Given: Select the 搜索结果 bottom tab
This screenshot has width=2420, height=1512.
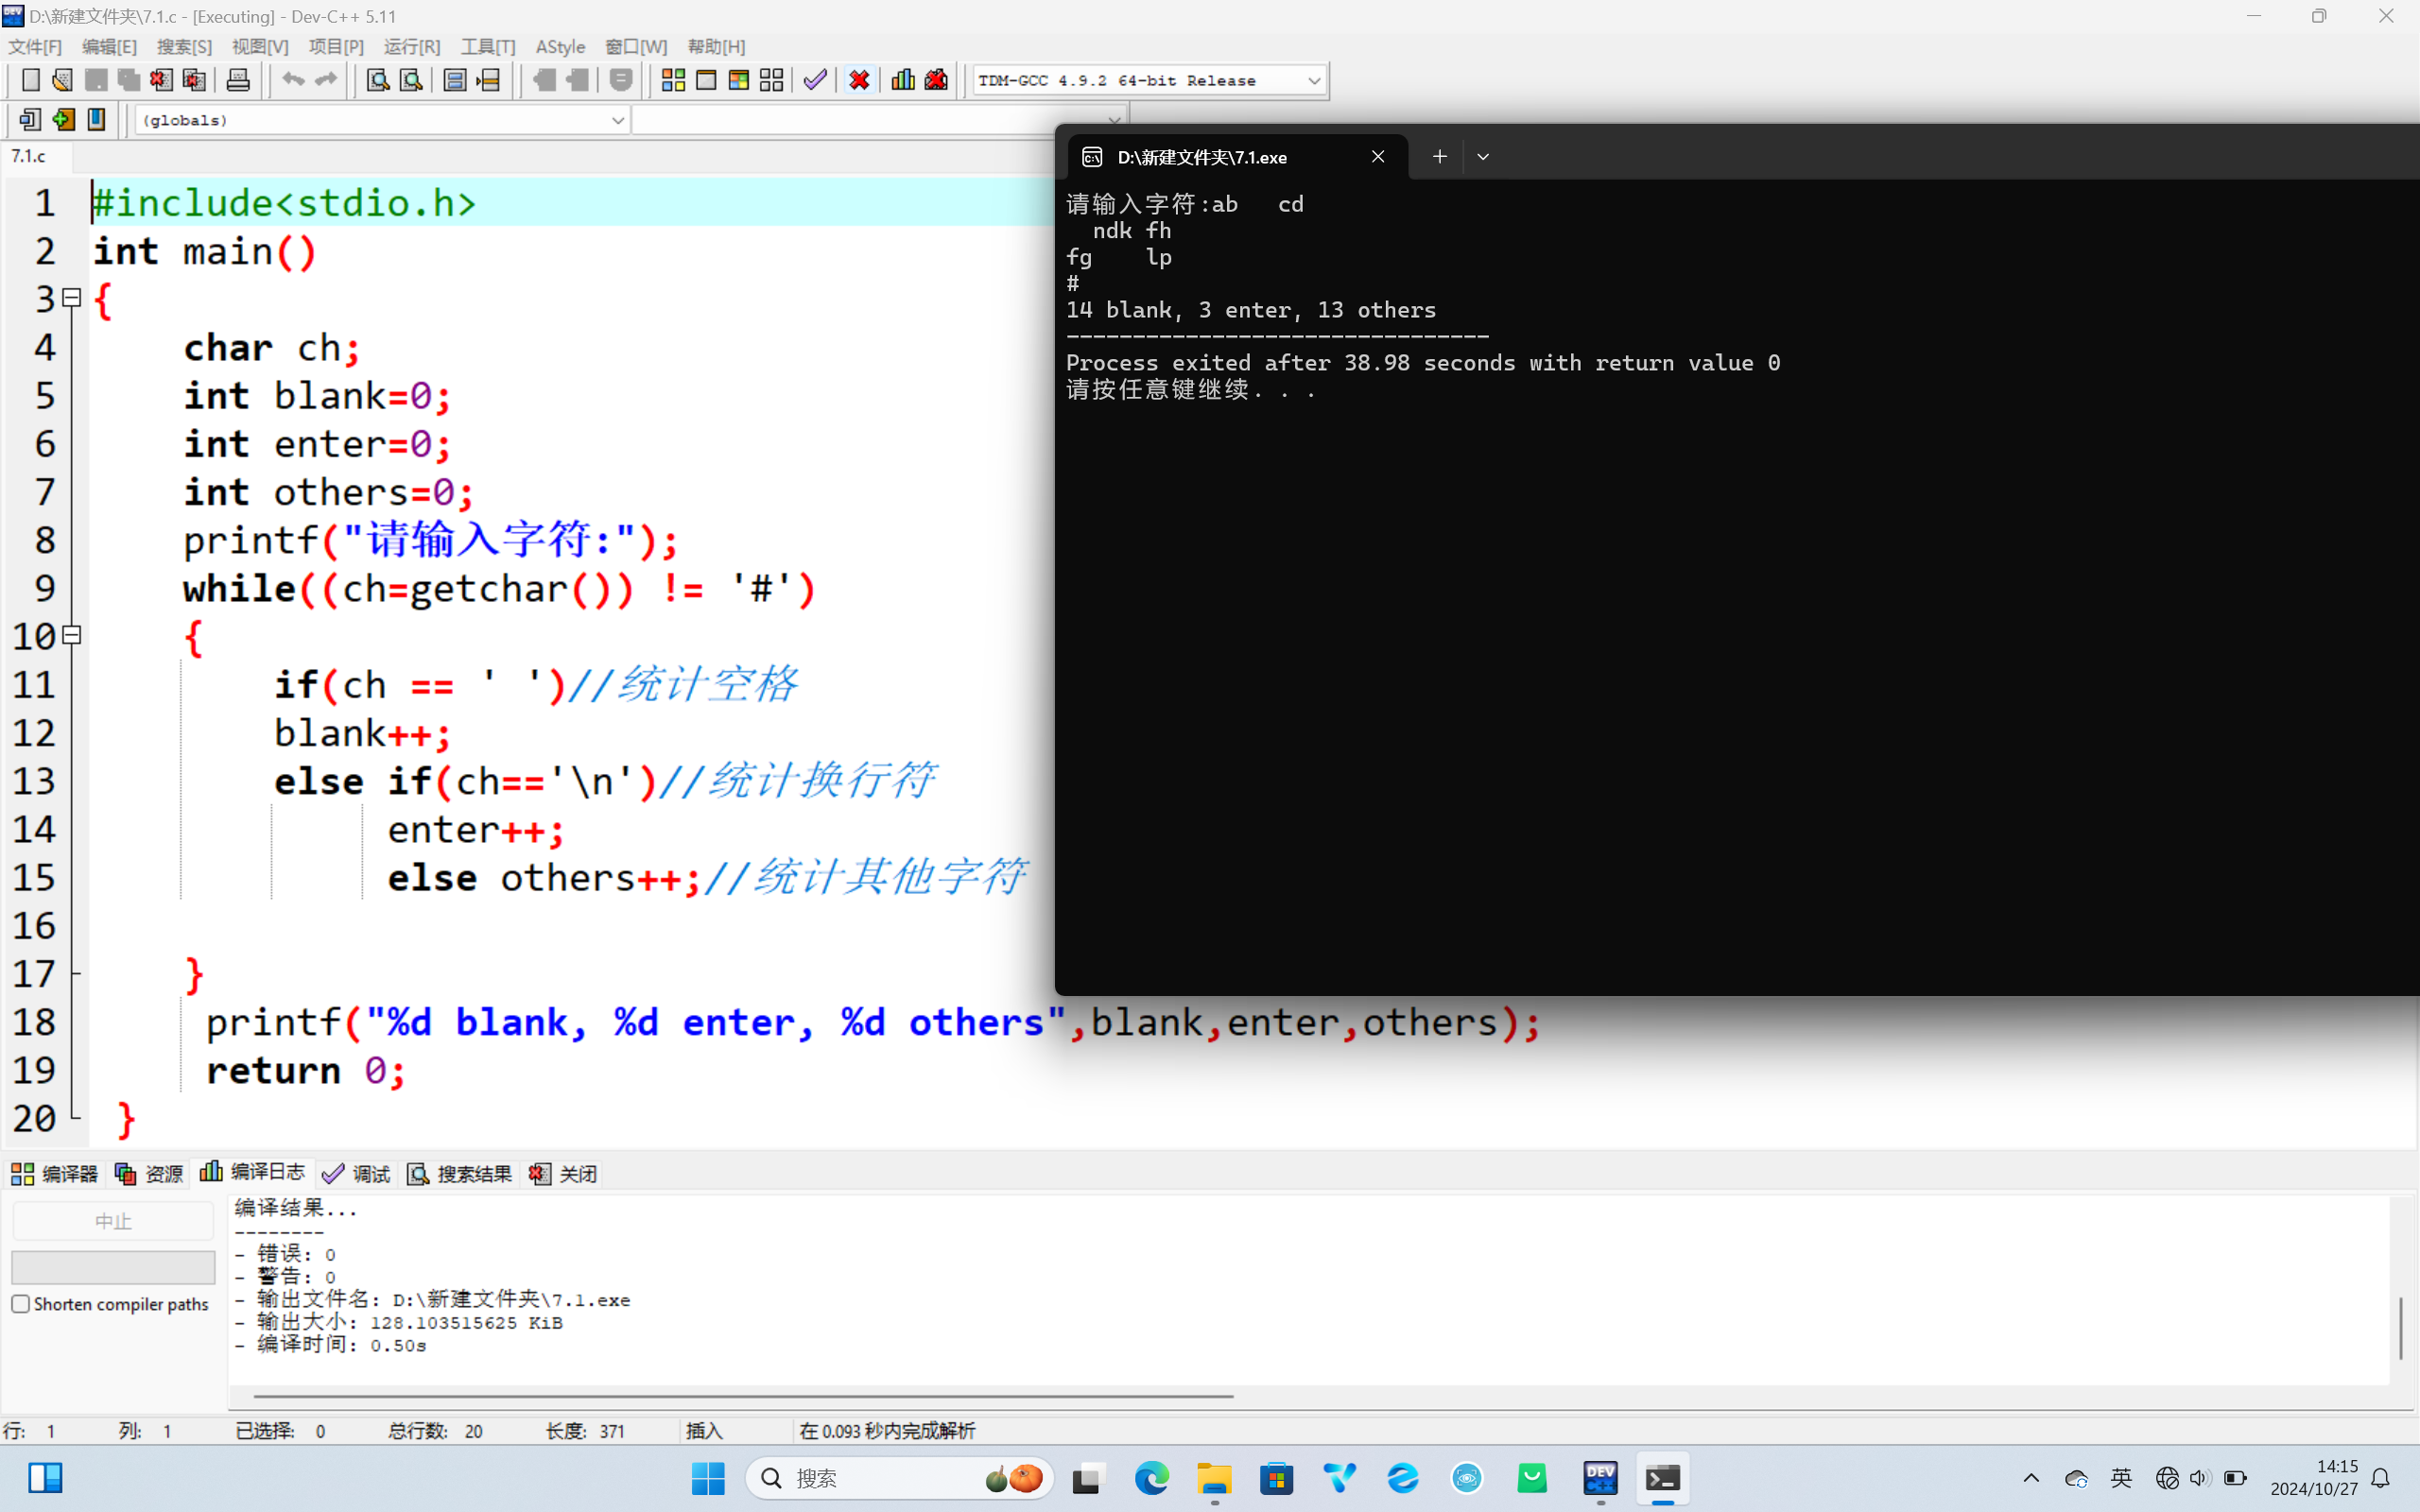Looking at the screenshot, I should (x=460, y=1173).
